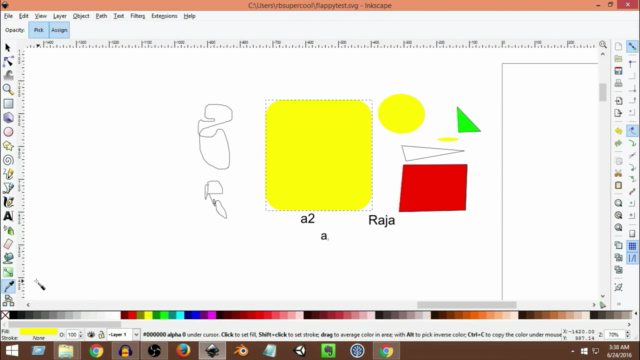Viewport: 640px width, 360px height.
Task: Open the Object menu
Action: (x=81, y=16)
